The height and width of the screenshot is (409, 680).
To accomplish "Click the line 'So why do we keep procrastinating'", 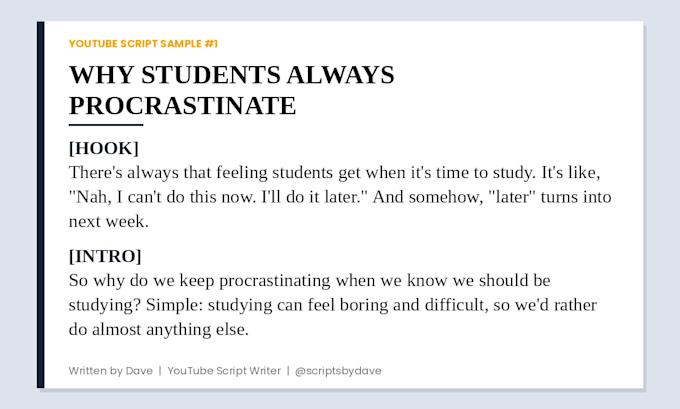I will (310, 281).
